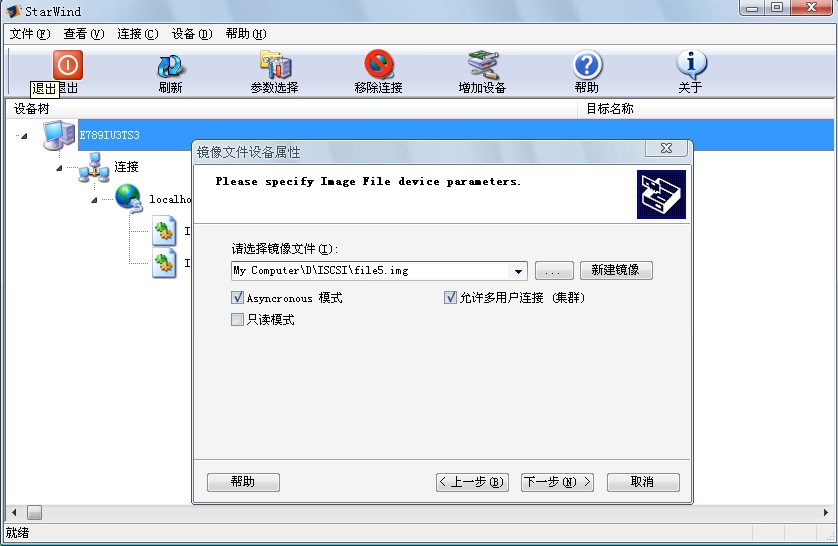Open the 查看(V) menu

84,34
